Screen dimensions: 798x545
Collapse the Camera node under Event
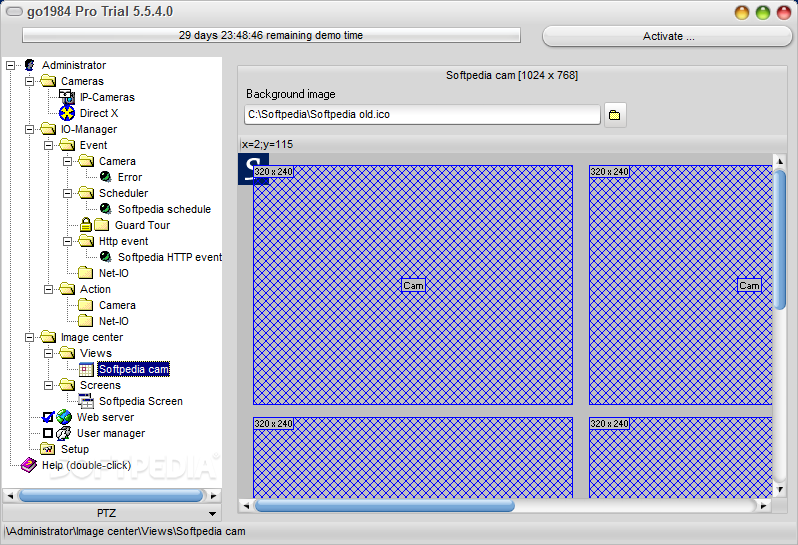pyautogui.click(x=67, y=161)
